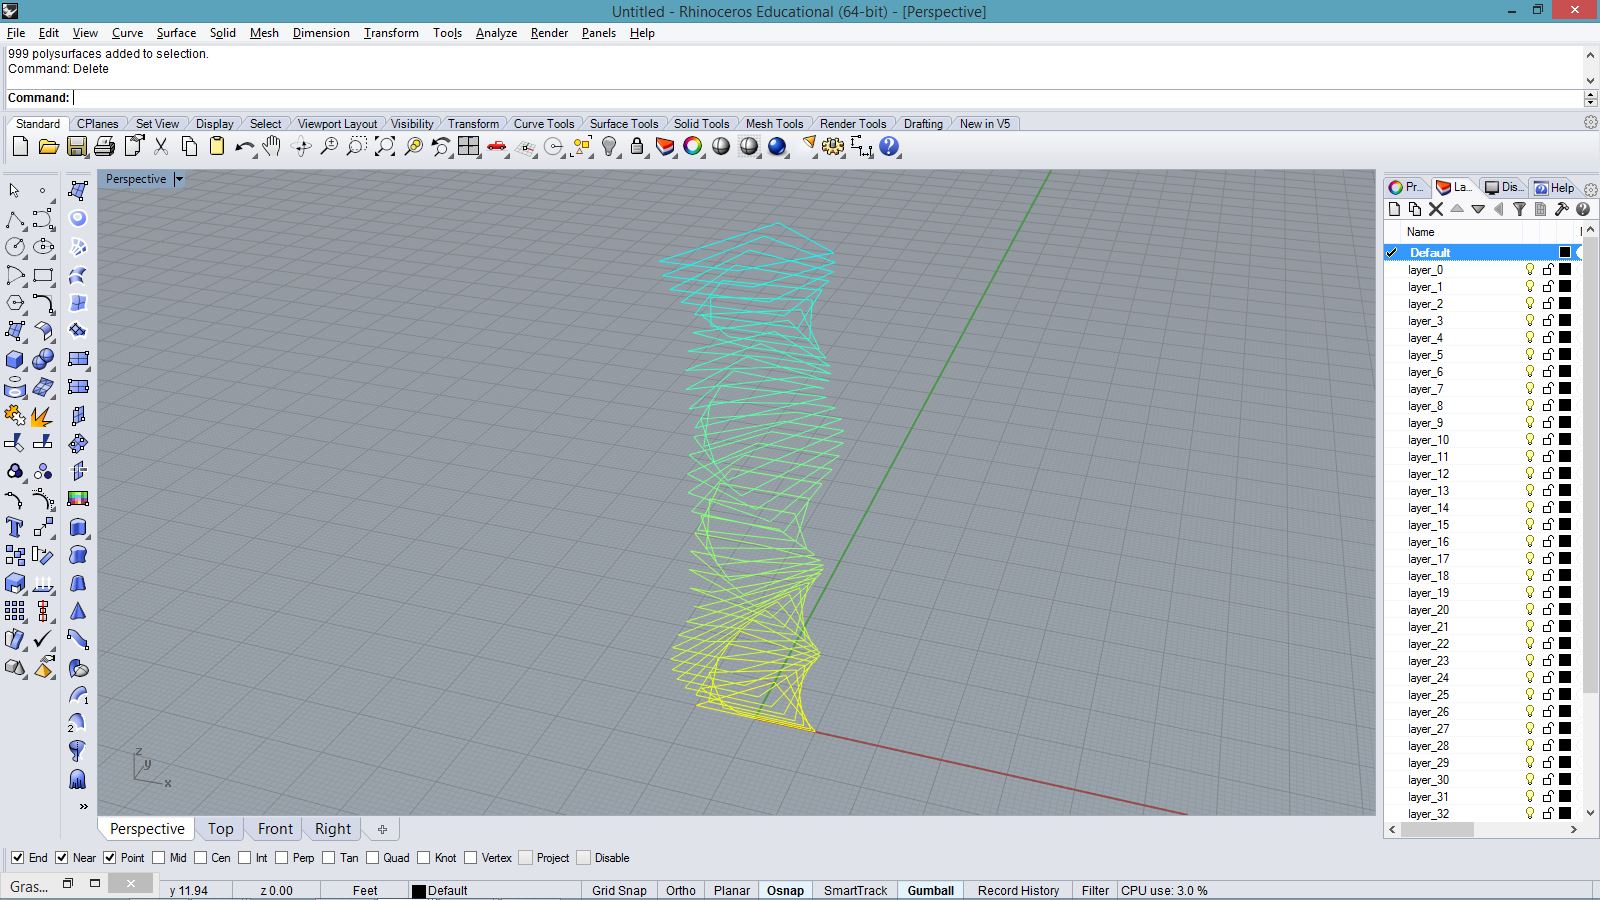
Task: Click the delete layer X icon
Action: tap(1436, 209)
